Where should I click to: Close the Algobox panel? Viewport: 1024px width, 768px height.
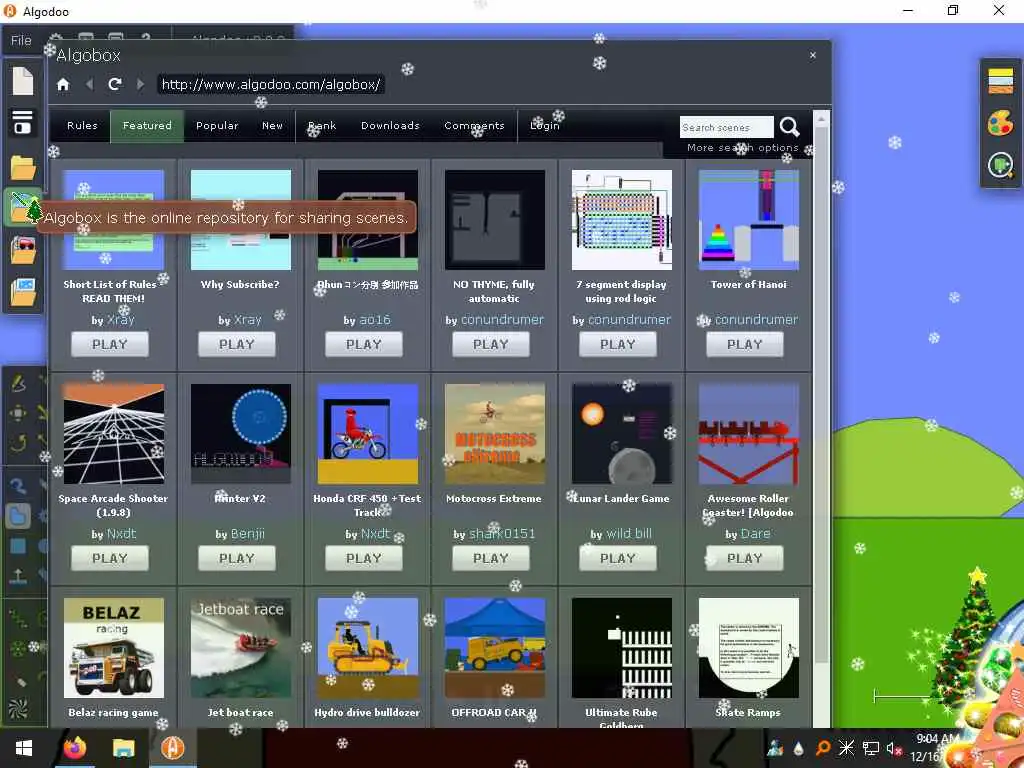point(812,56)
